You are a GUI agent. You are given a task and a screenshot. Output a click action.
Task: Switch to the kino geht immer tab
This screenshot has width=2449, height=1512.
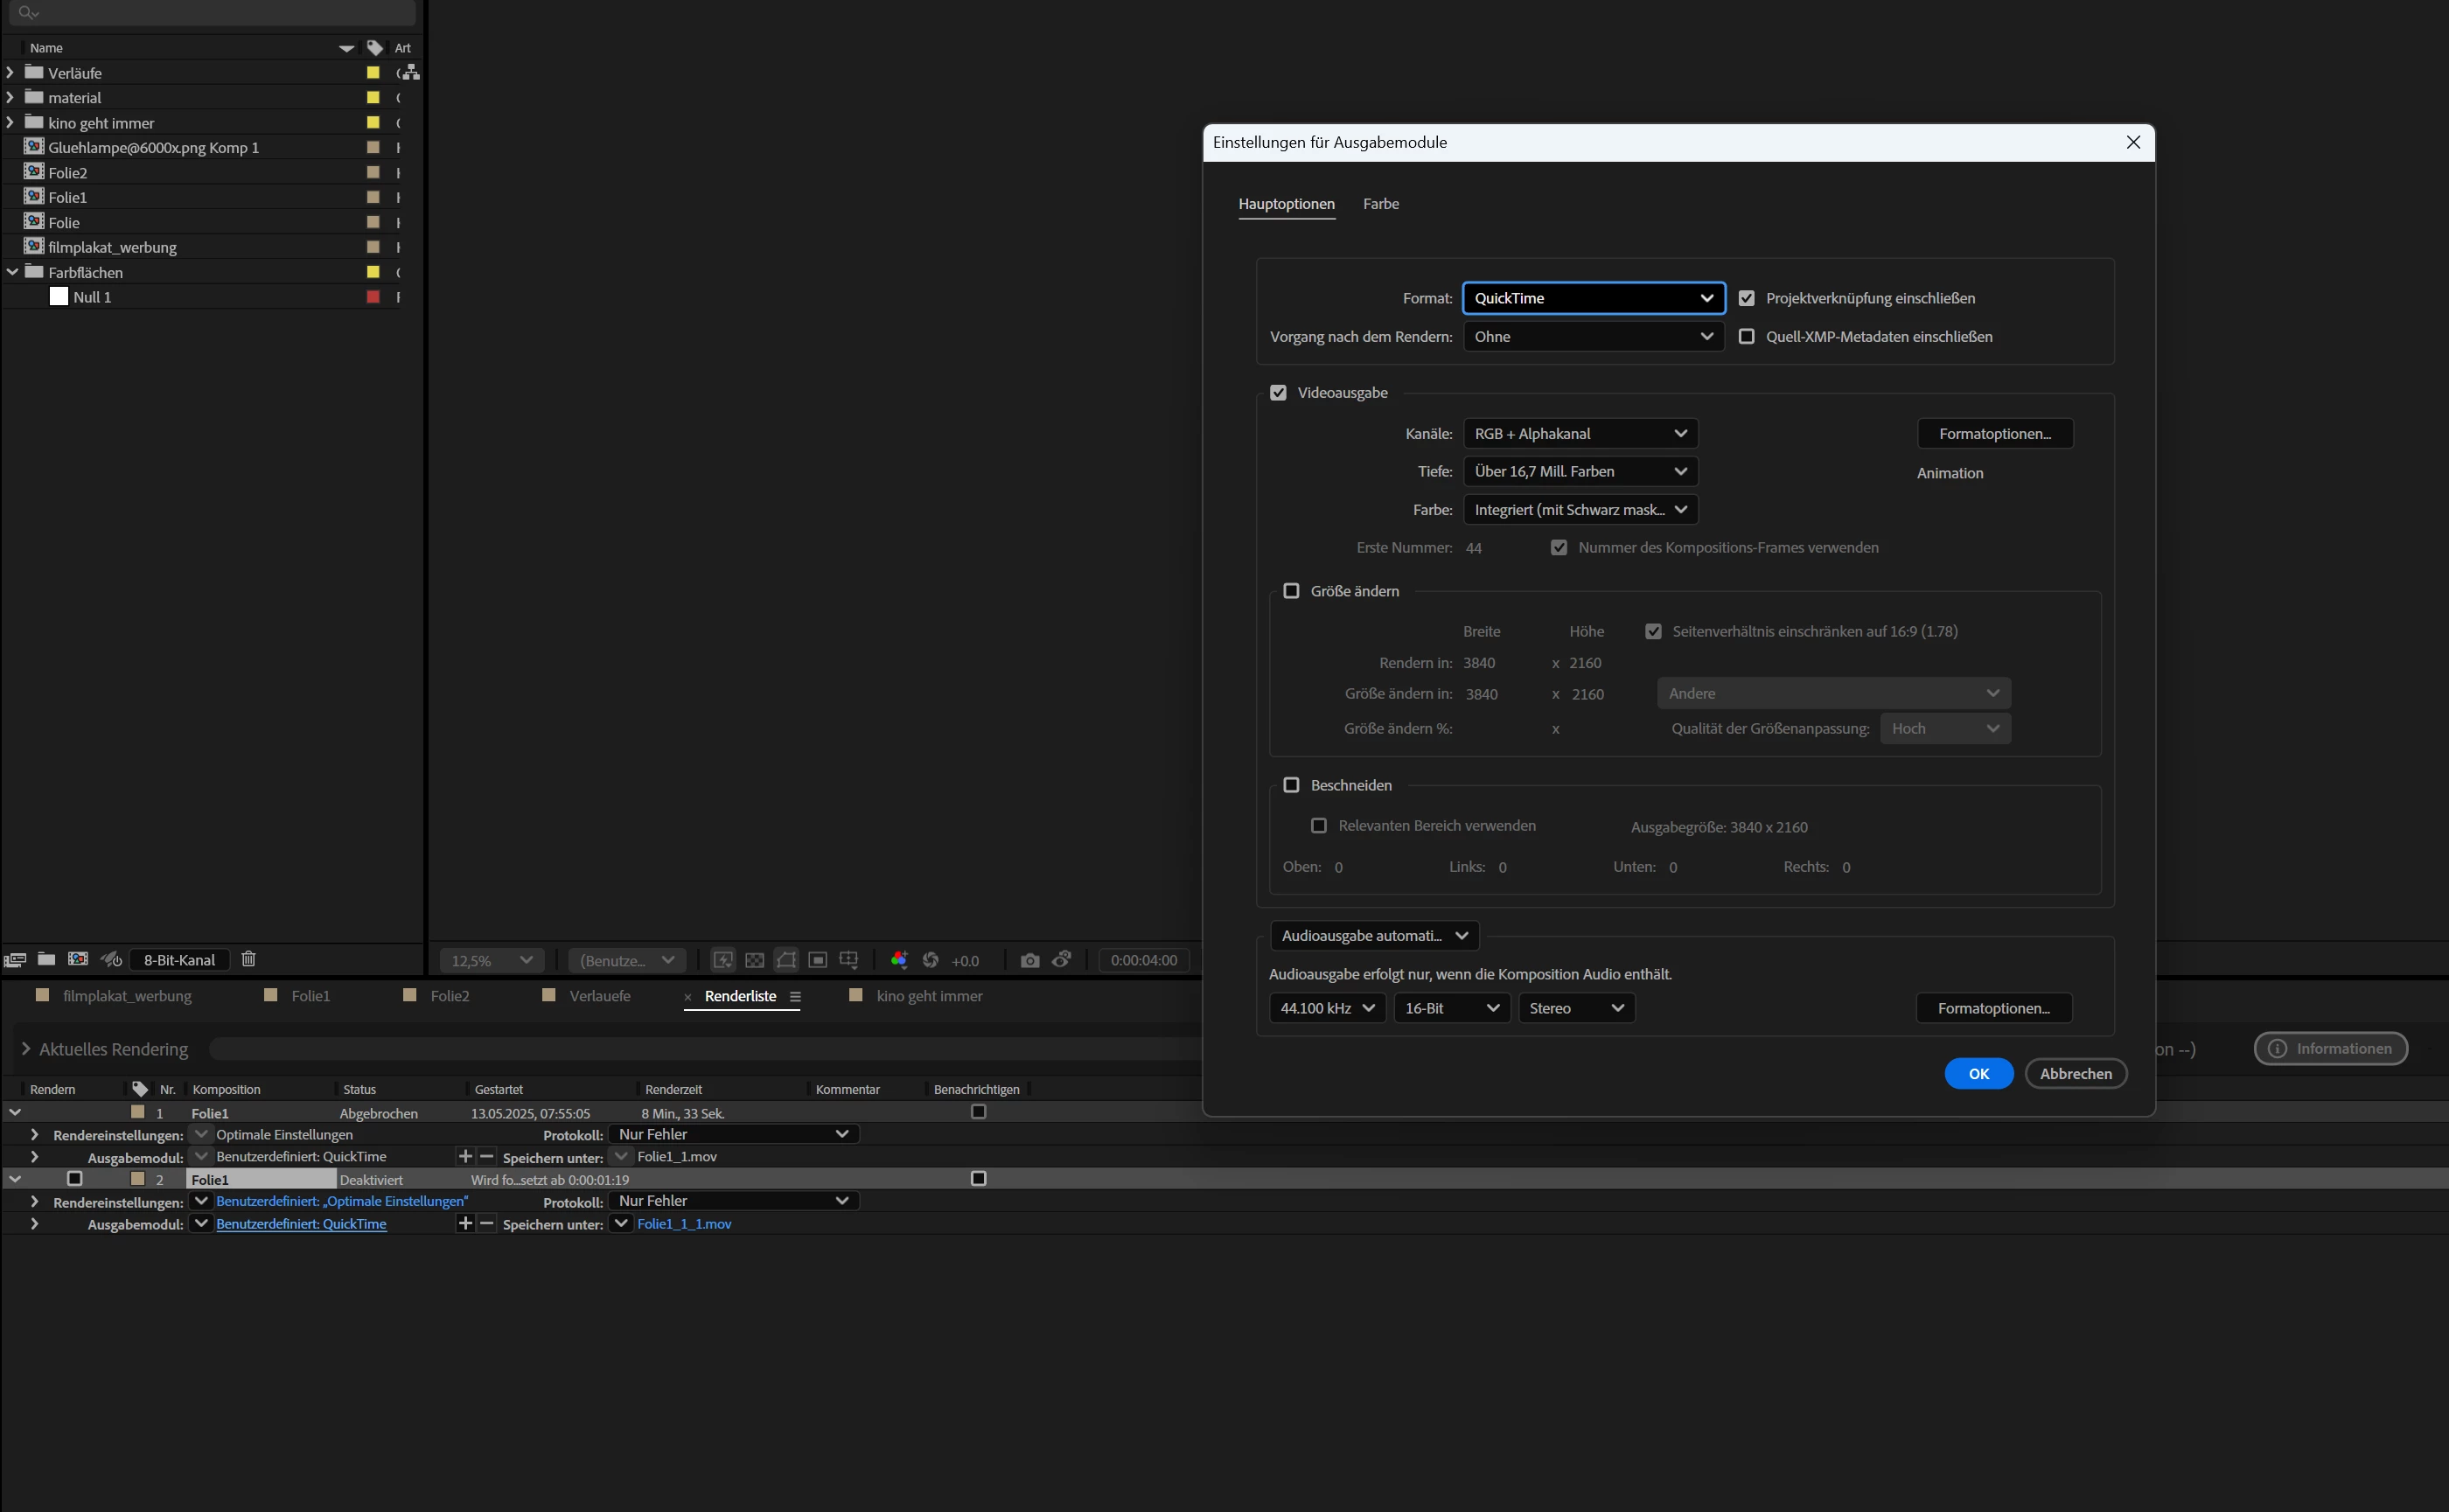coord(928,996)
